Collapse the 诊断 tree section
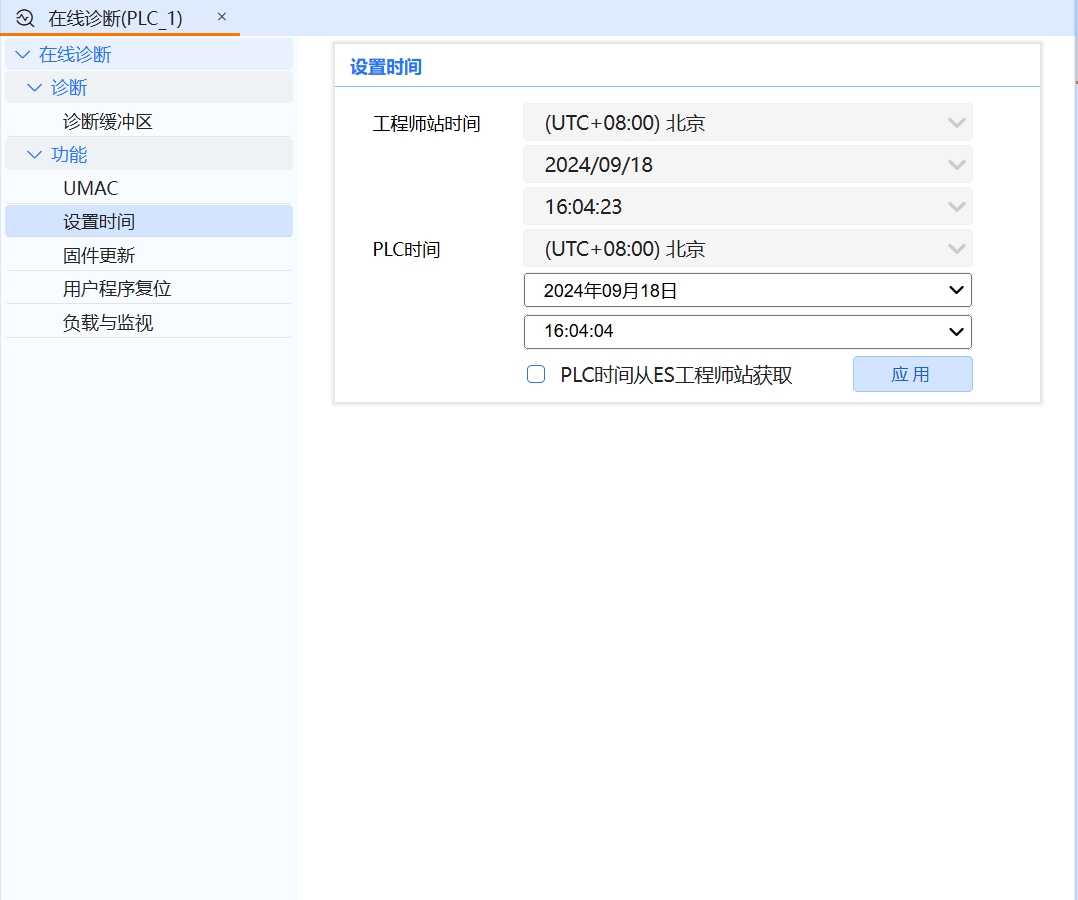The image size is (1078, 900). point(35,88)
